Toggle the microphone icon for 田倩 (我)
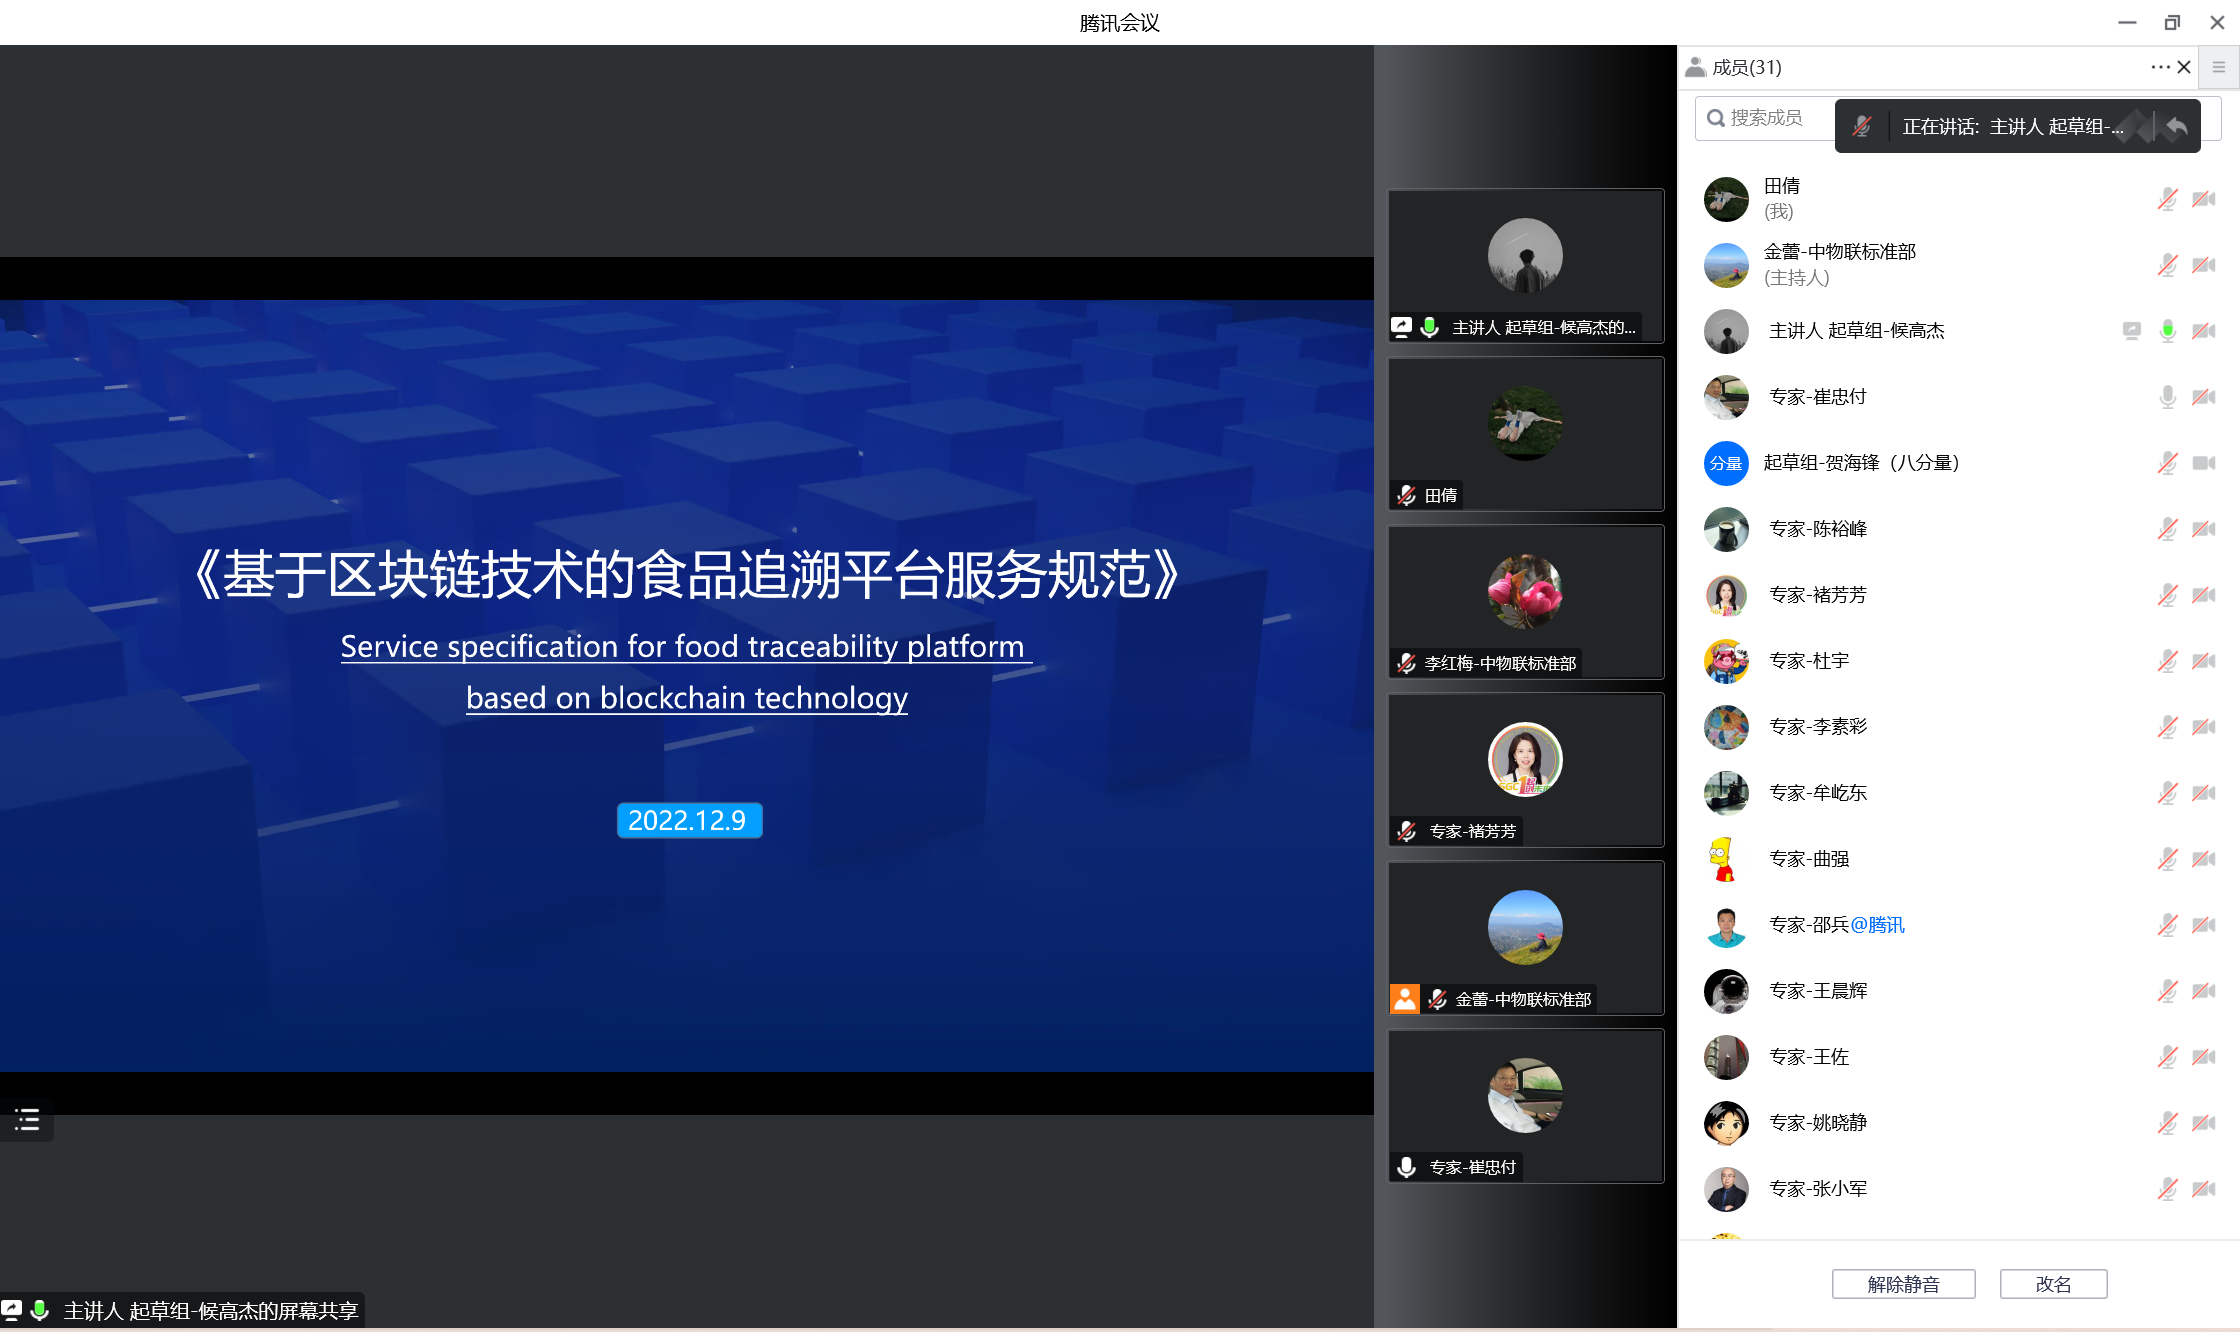The height and width of the screenshot is (1332, 2240). [x=2167, y=199]
